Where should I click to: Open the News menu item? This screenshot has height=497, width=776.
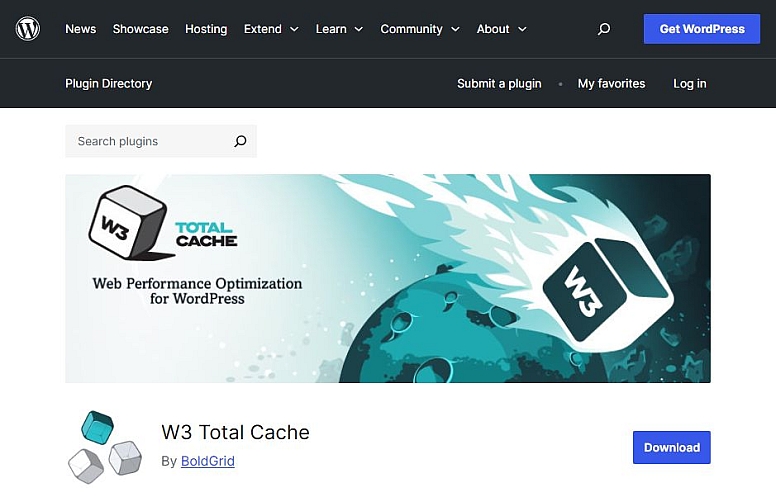[81, 29]
